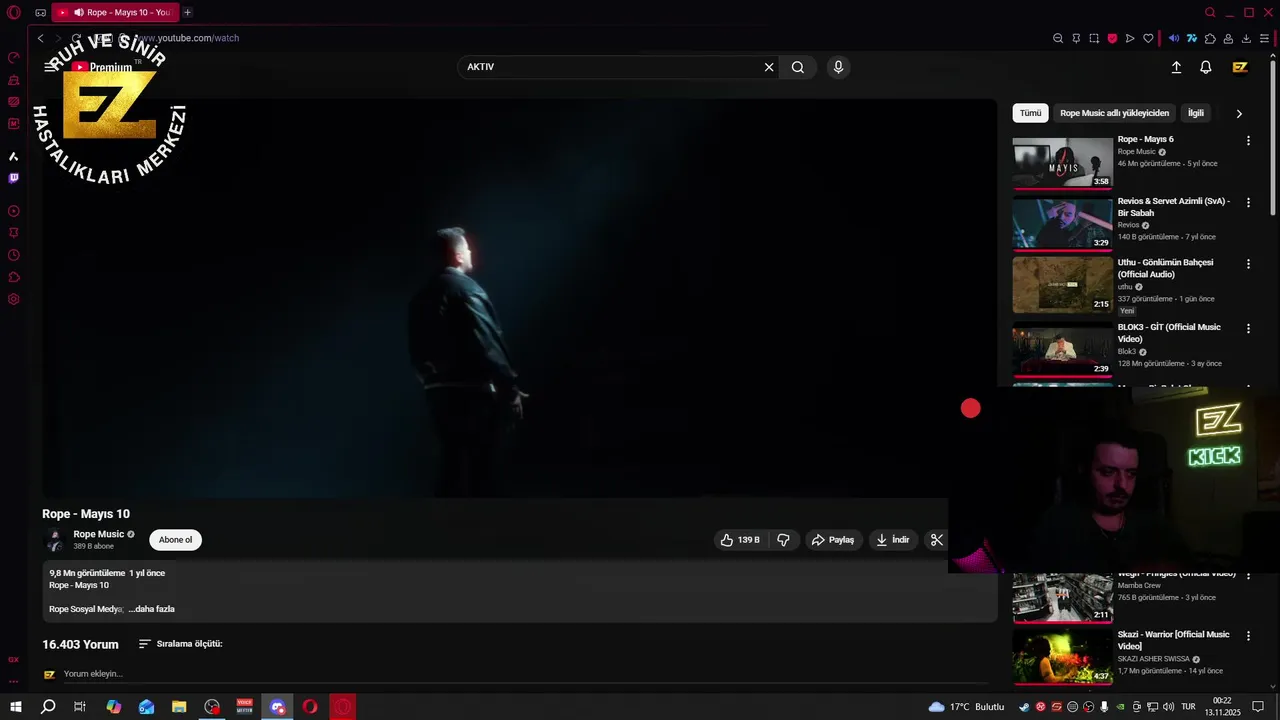Screen dimensions: 1280x720
Task: Open Rope Music channel avatar
Action: [x=54, y=540]
